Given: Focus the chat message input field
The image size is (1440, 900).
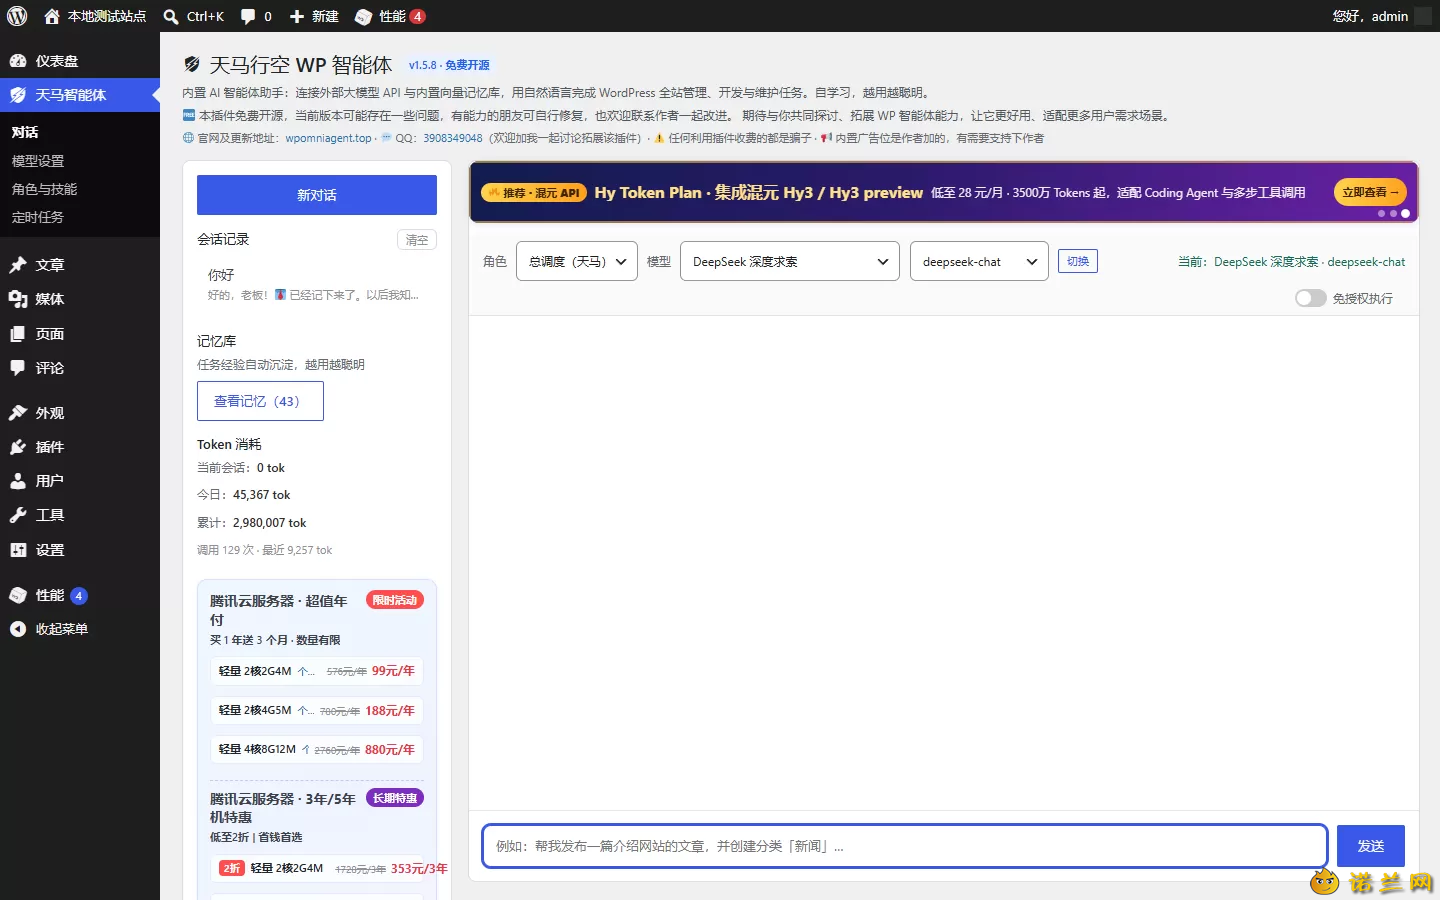Looking at the screenshot, I should 905,846.
